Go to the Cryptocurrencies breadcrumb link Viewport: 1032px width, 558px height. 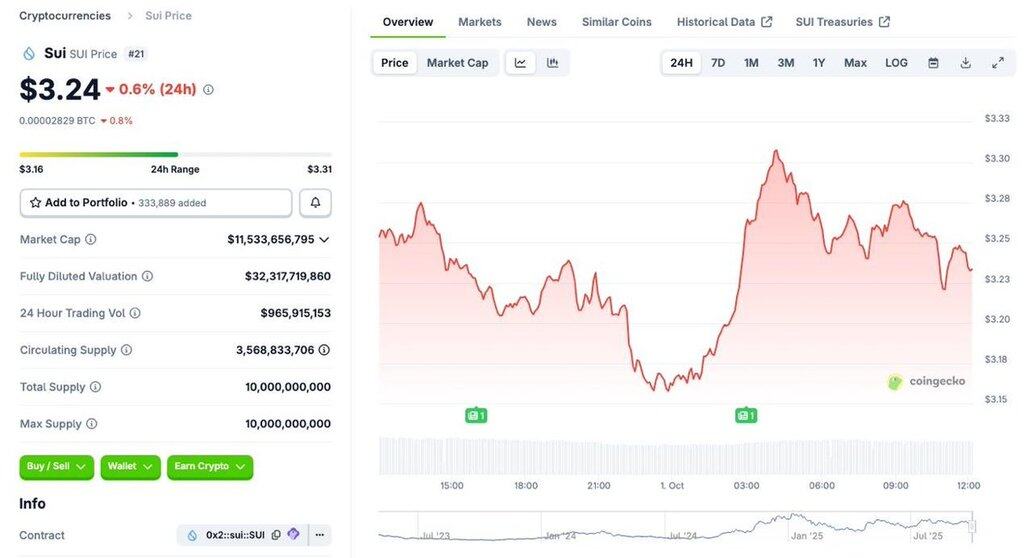click(64, 16)
